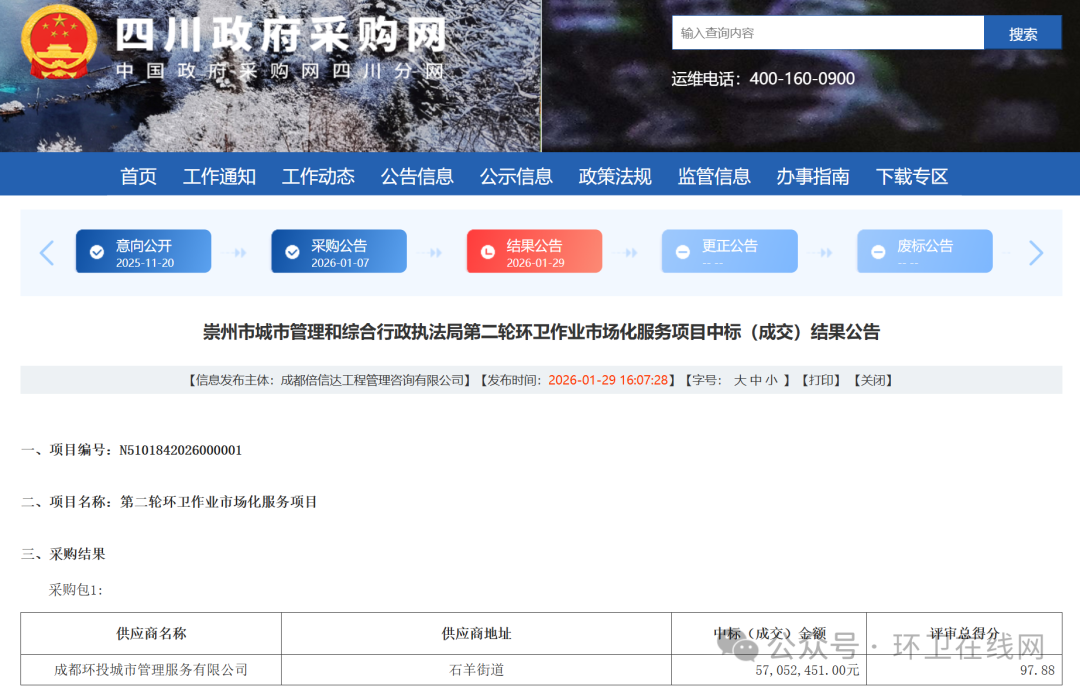Click project number N5101842026000001
This screenshot has width=1080, height=690.
click(180, 450)
